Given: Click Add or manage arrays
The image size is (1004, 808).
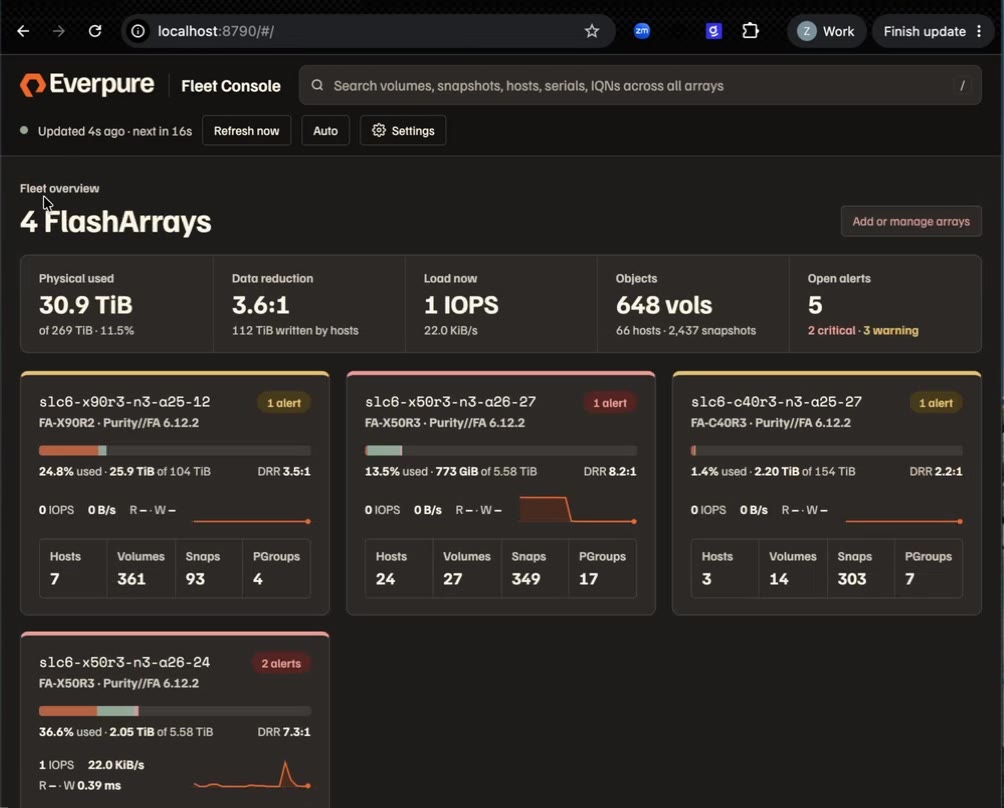Looking at the screenshot, I should click(x=911, y=222).
